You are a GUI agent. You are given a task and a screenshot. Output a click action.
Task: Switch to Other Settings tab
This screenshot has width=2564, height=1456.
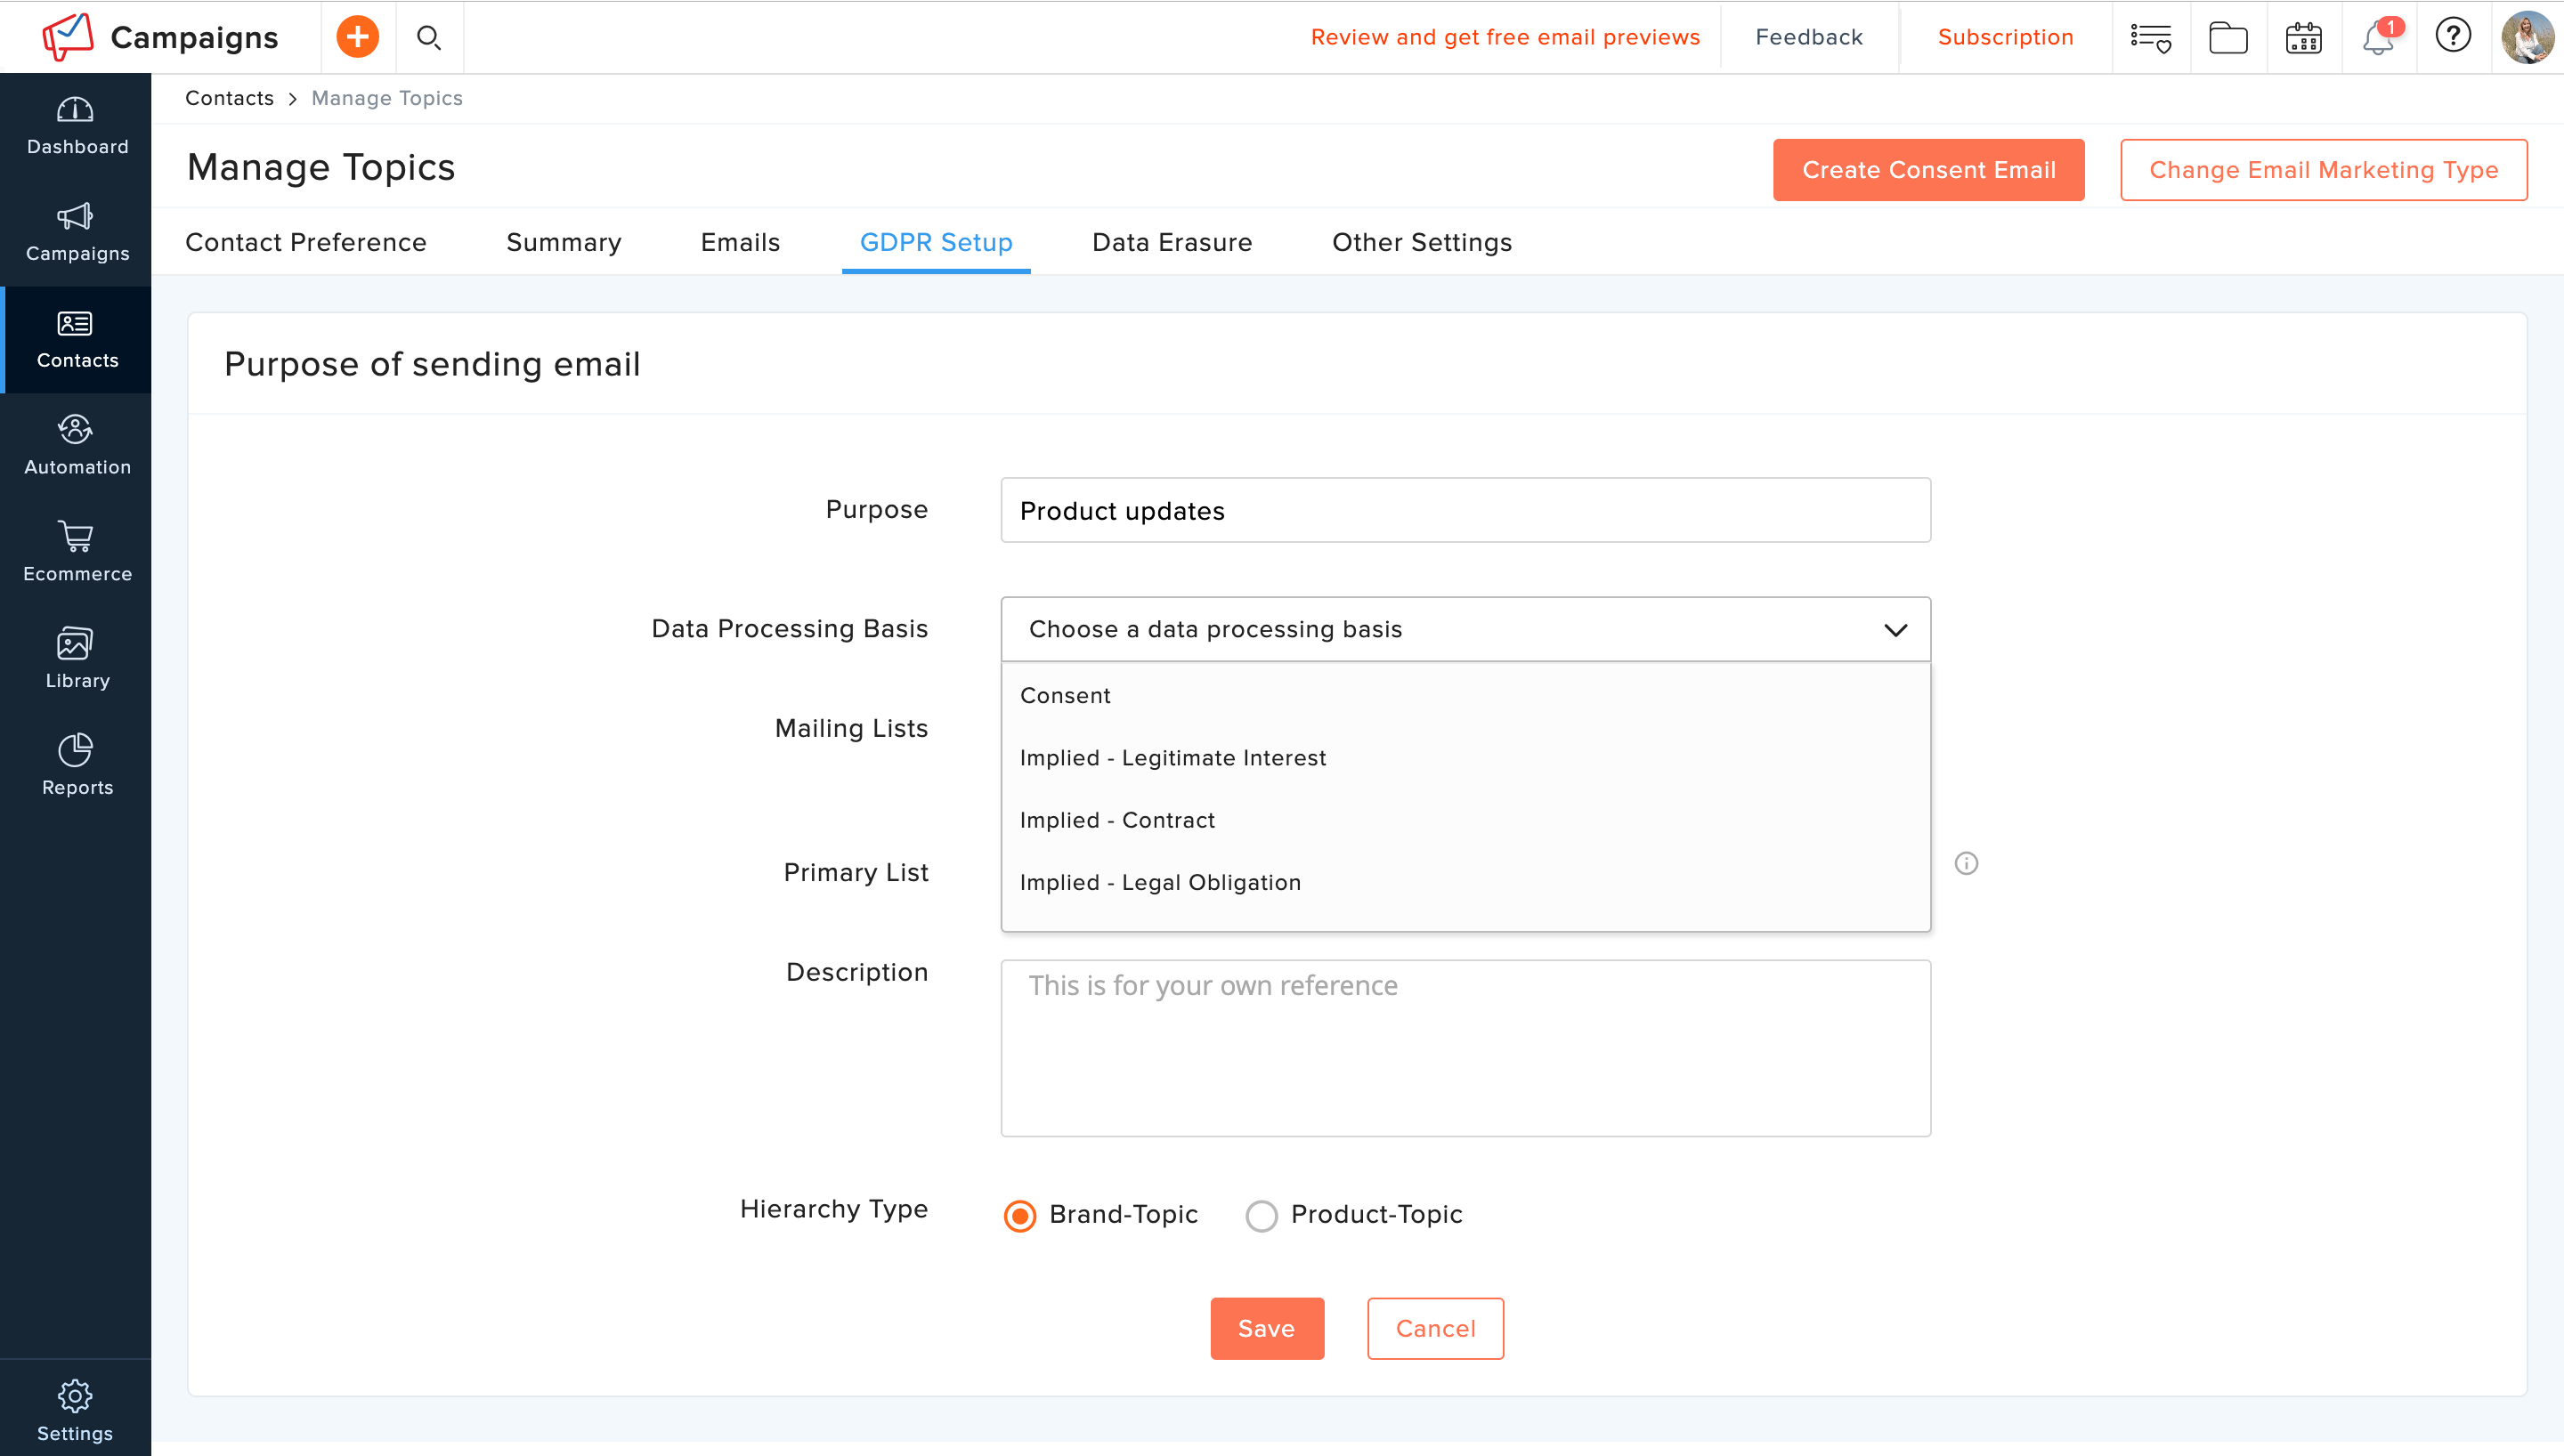(1422, 242)
